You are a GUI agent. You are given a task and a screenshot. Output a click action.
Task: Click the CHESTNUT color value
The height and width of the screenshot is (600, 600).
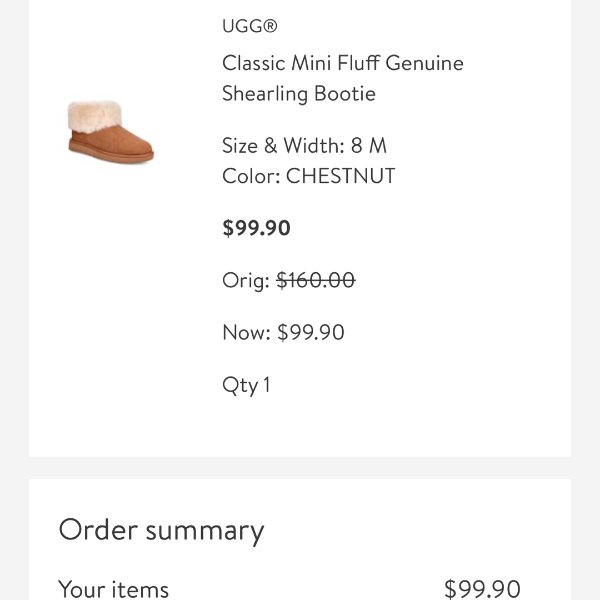341,176
